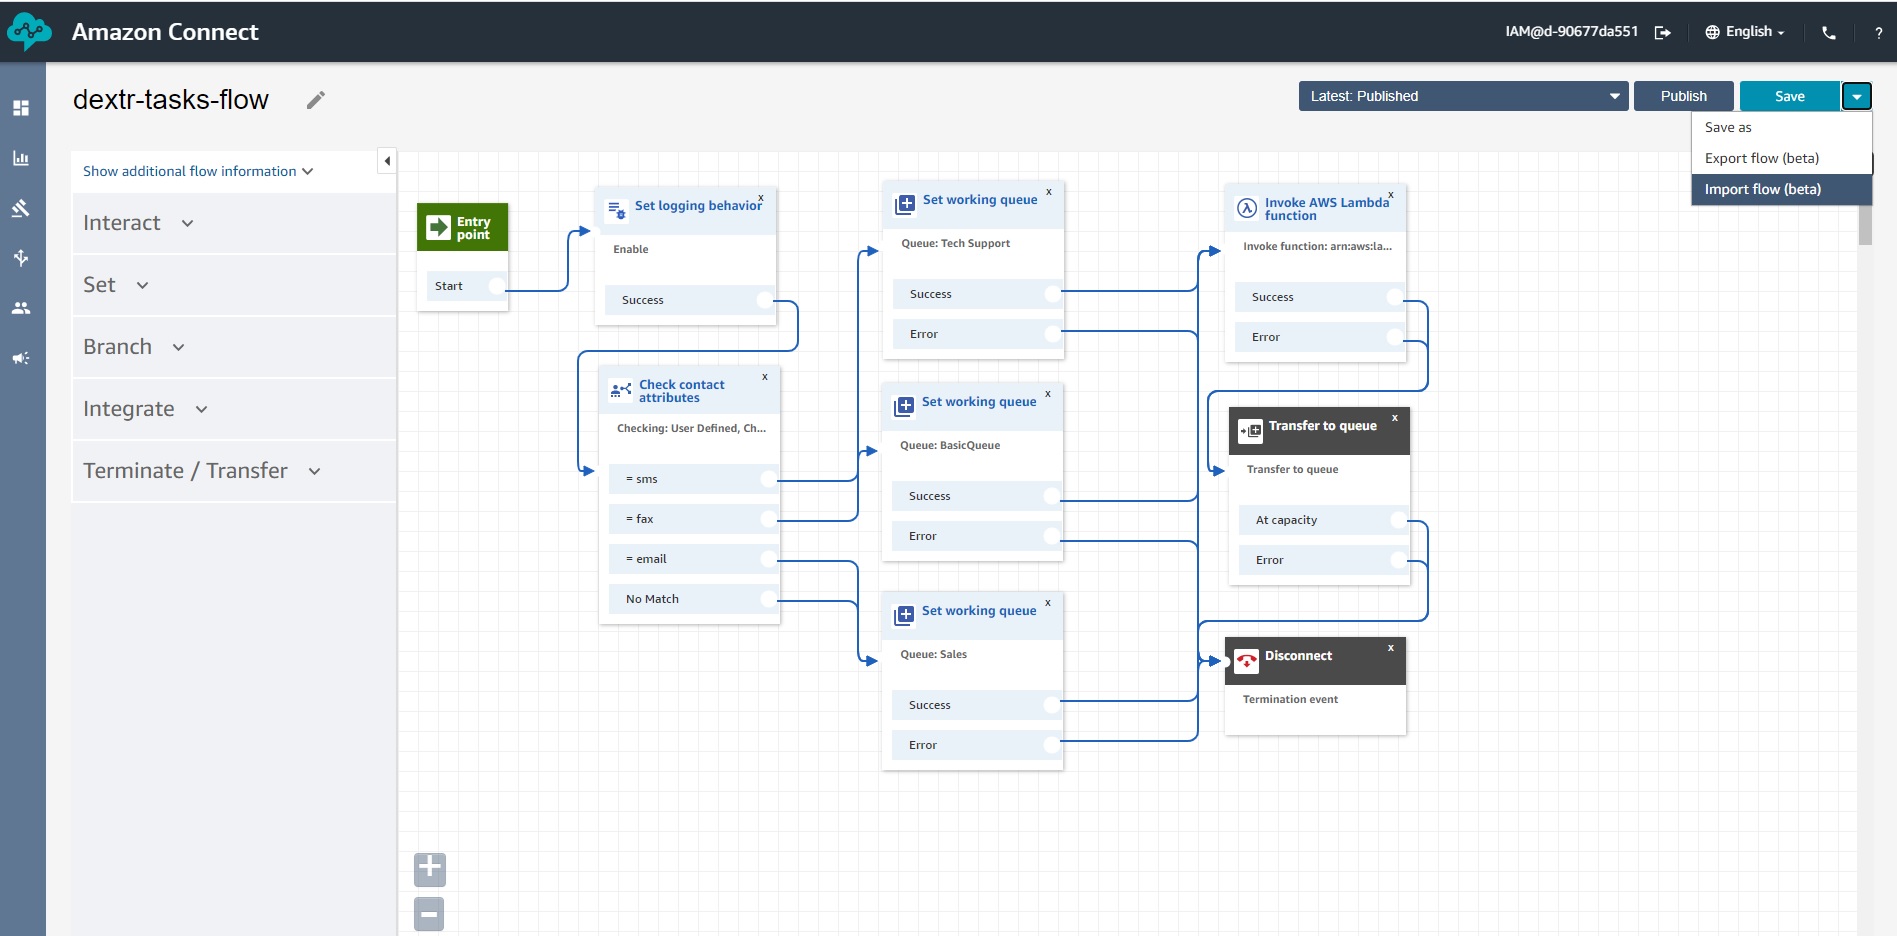Image resolution: width=1897 pixels, height=936 pixels.
Task: Expand the Branch block group
Action: pyautogui.click(x=234, y=347)
